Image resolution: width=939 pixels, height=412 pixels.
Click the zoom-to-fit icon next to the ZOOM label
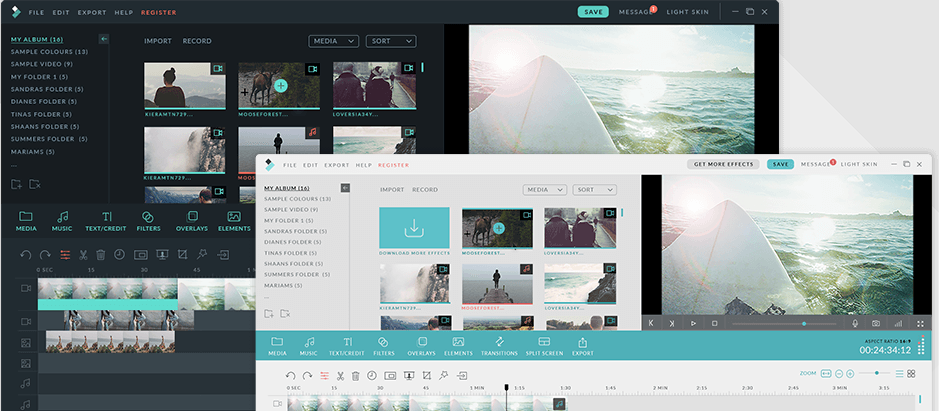point(826,374)
